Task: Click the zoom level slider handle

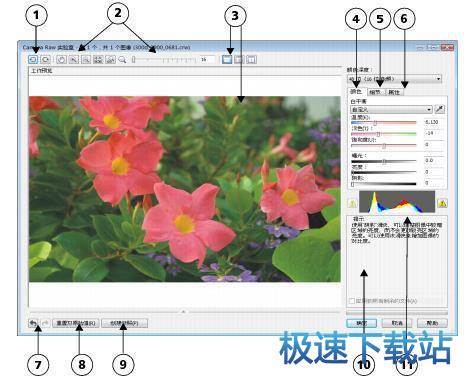Action: pyautogui.click(x=134, y=60)
